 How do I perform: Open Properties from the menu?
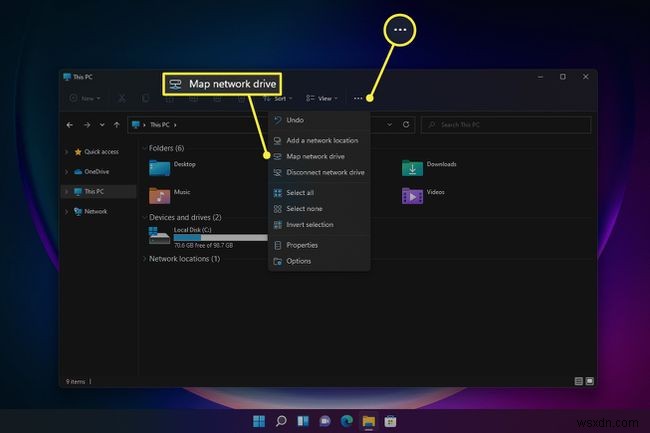pyautogui.click(x=319, y=245)
